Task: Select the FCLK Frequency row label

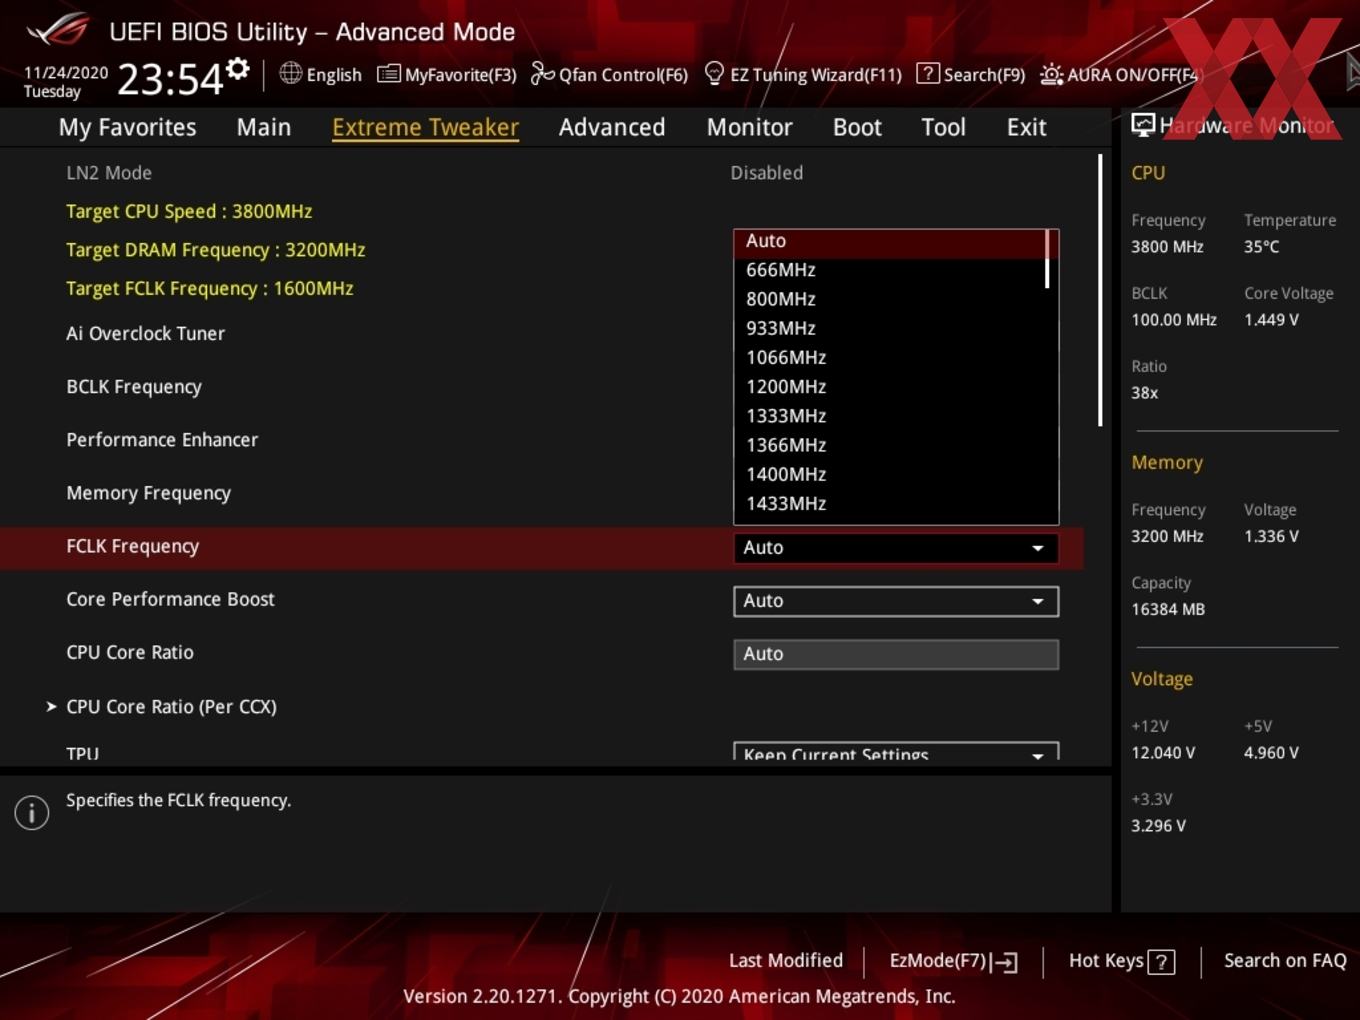Action: (132, 547)
